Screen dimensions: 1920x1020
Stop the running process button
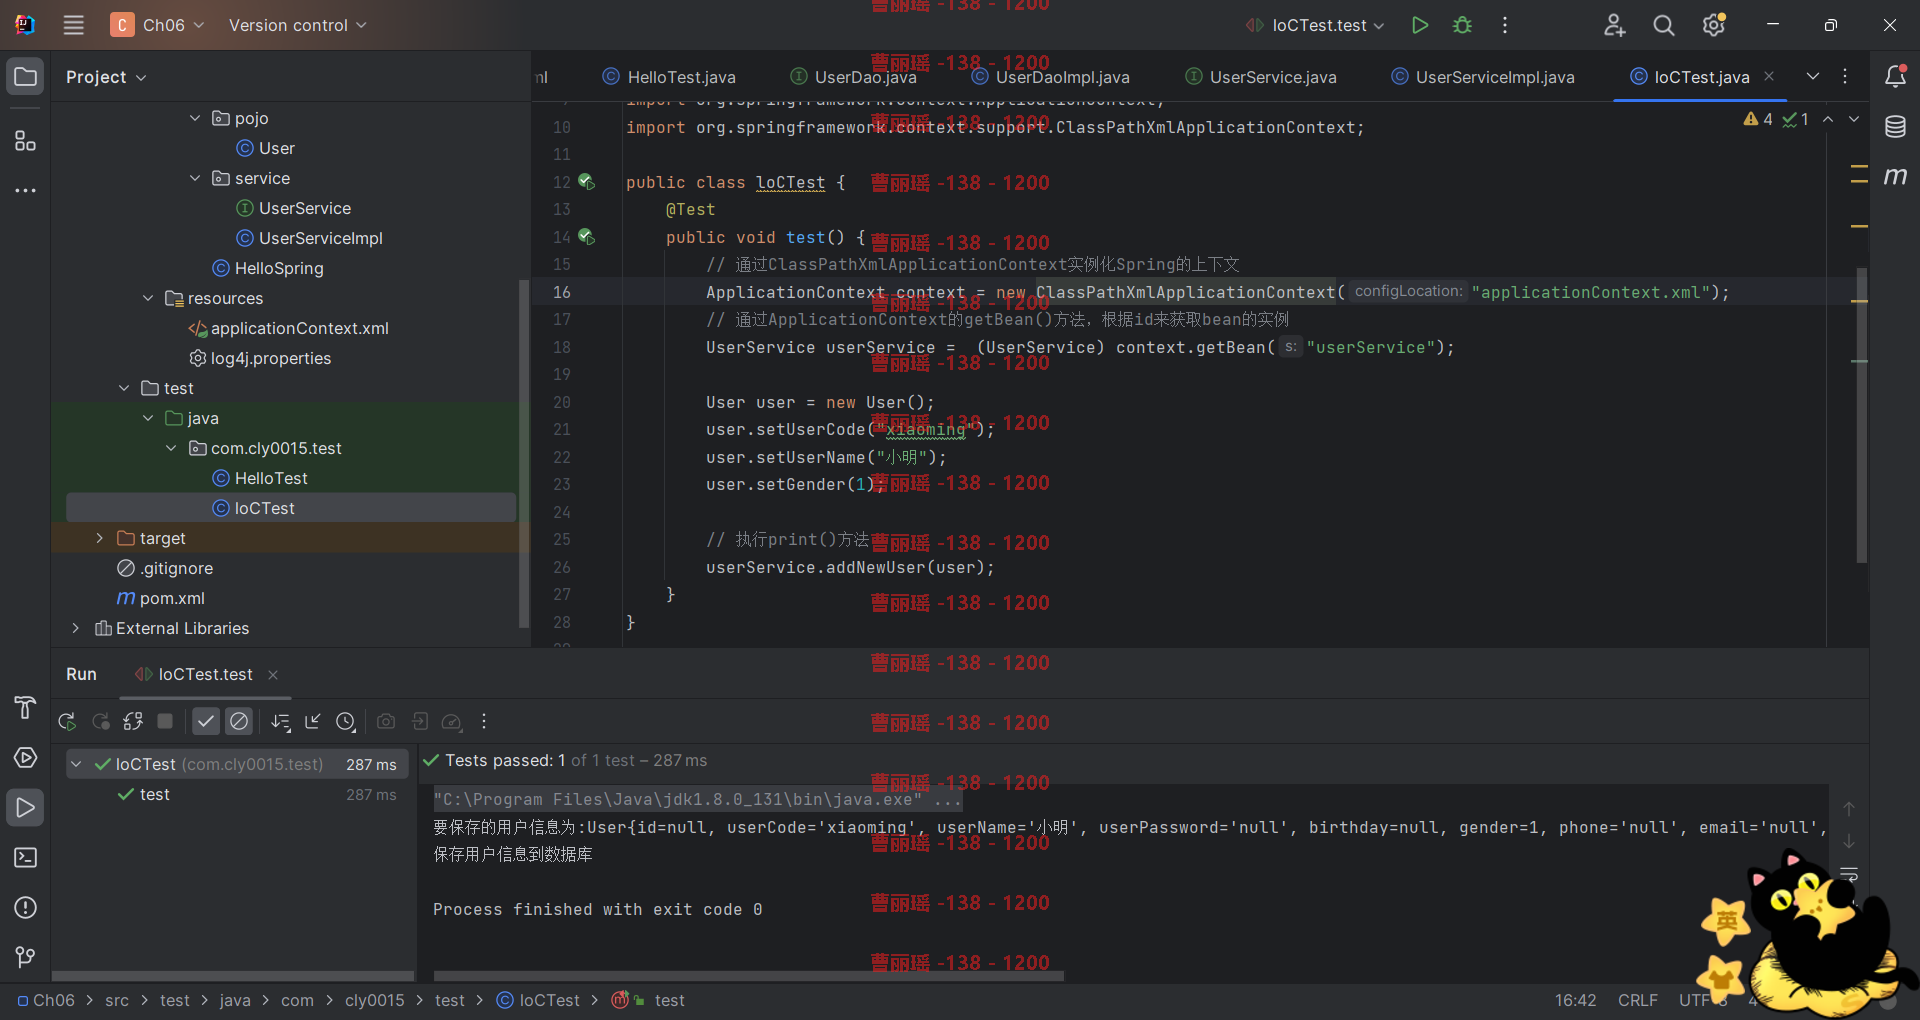point(165,721)
